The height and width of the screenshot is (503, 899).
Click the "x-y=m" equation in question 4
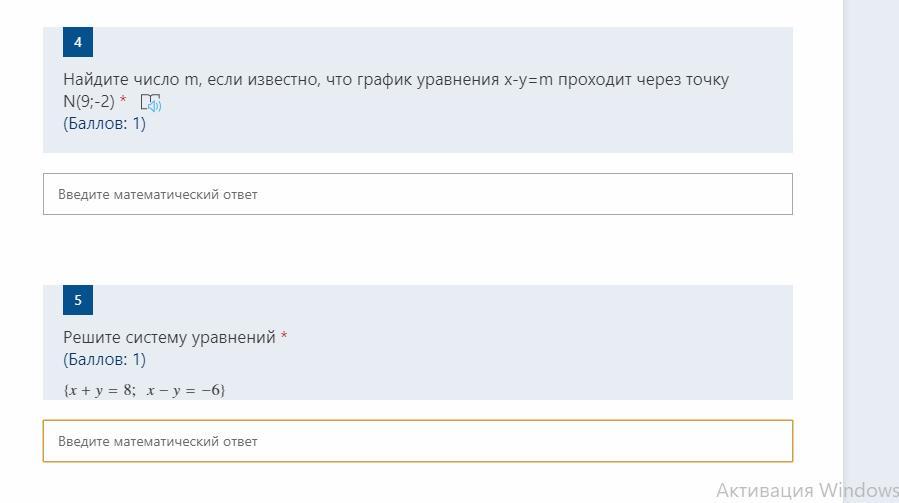click(528, 80)
